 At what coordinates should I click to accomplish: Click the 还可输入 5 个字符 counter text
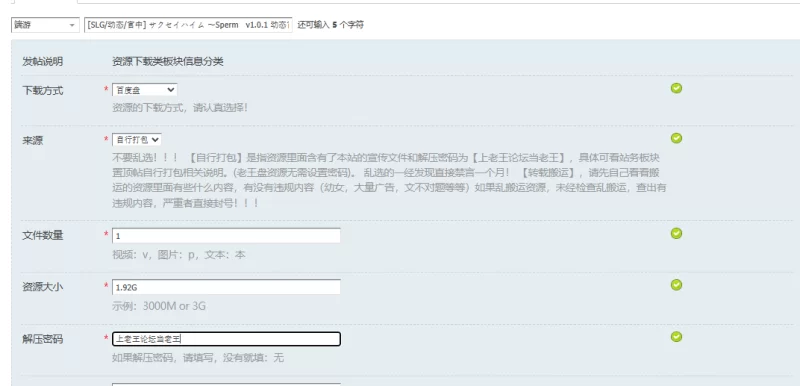[x=331, y=25]
